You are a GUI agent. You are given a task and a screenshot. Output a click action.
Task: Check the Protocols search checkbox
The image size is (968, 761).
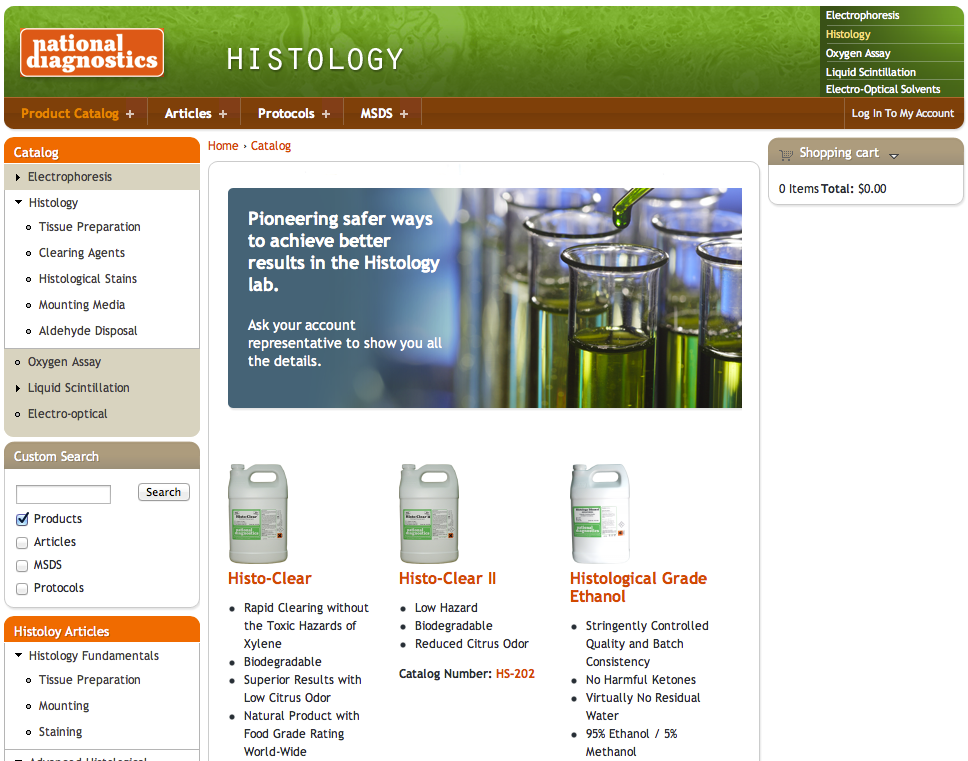pos(22,589)
